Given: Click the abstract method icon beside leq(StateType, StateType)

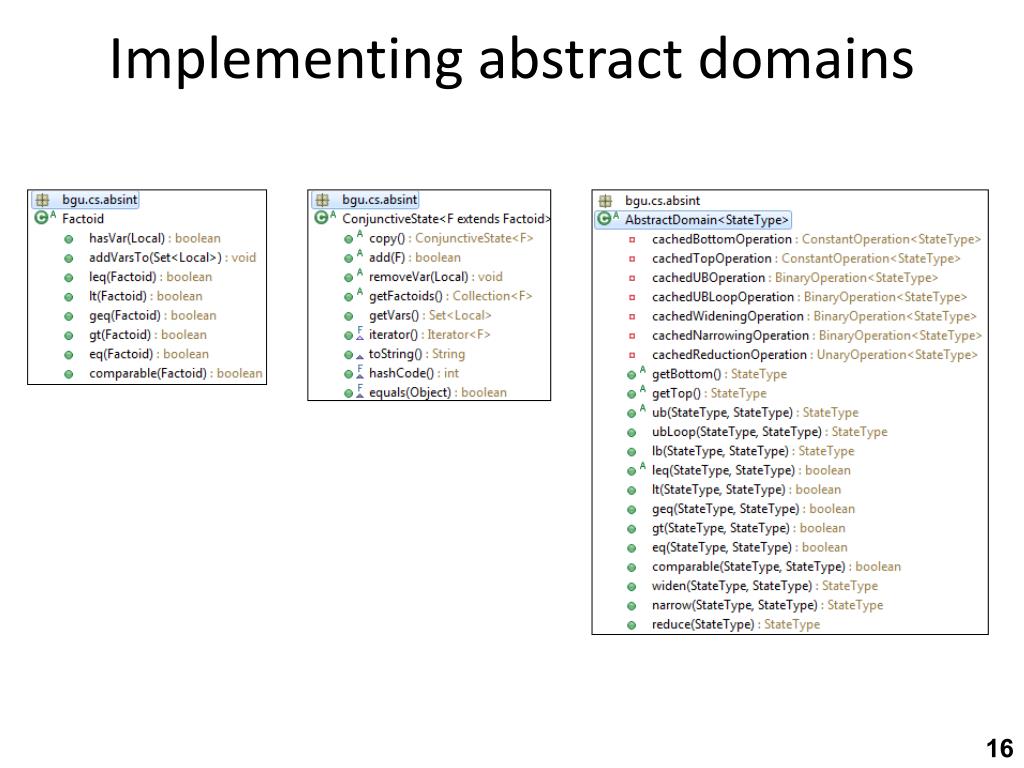Looking at the screenshot, I should pos(635,470).
